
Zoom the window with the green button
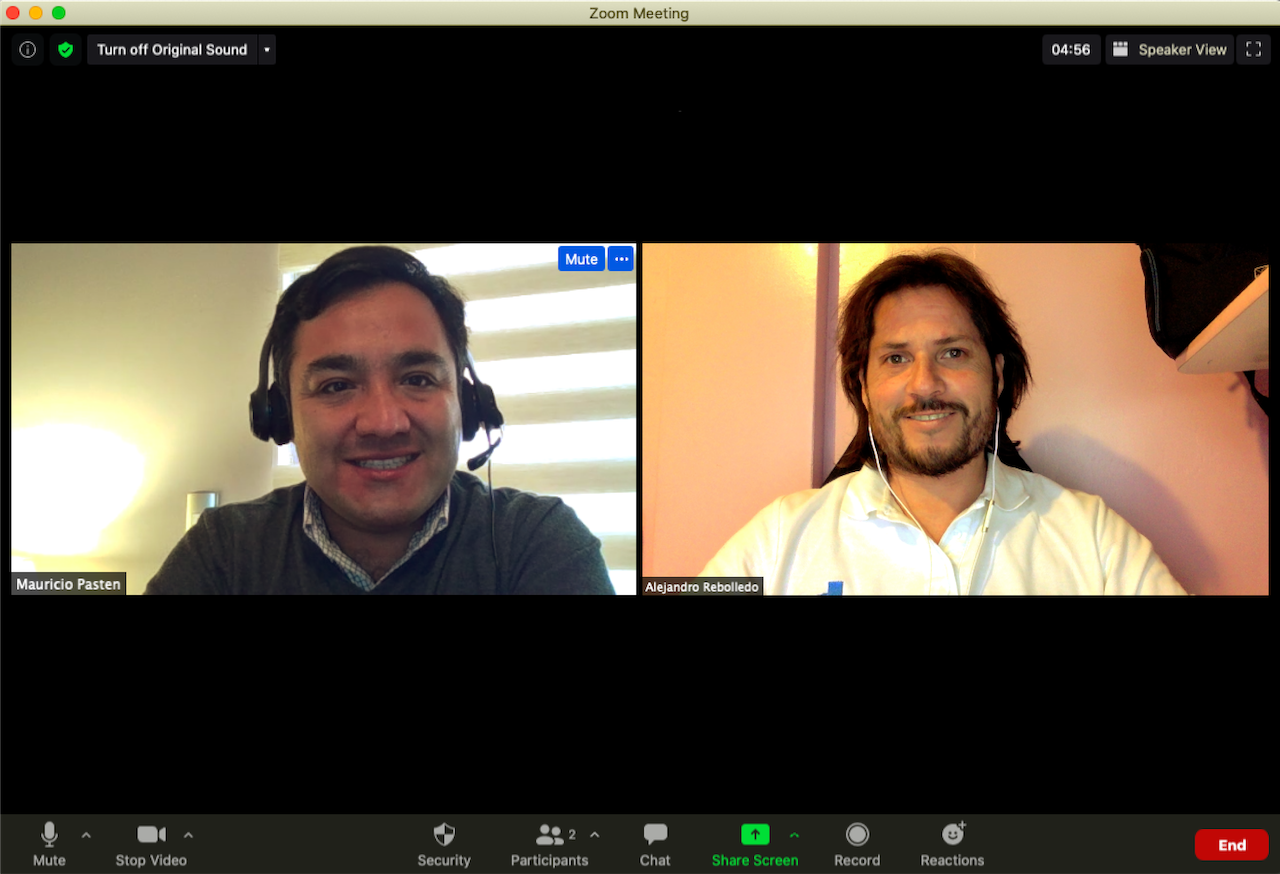[x=58, y=13]
